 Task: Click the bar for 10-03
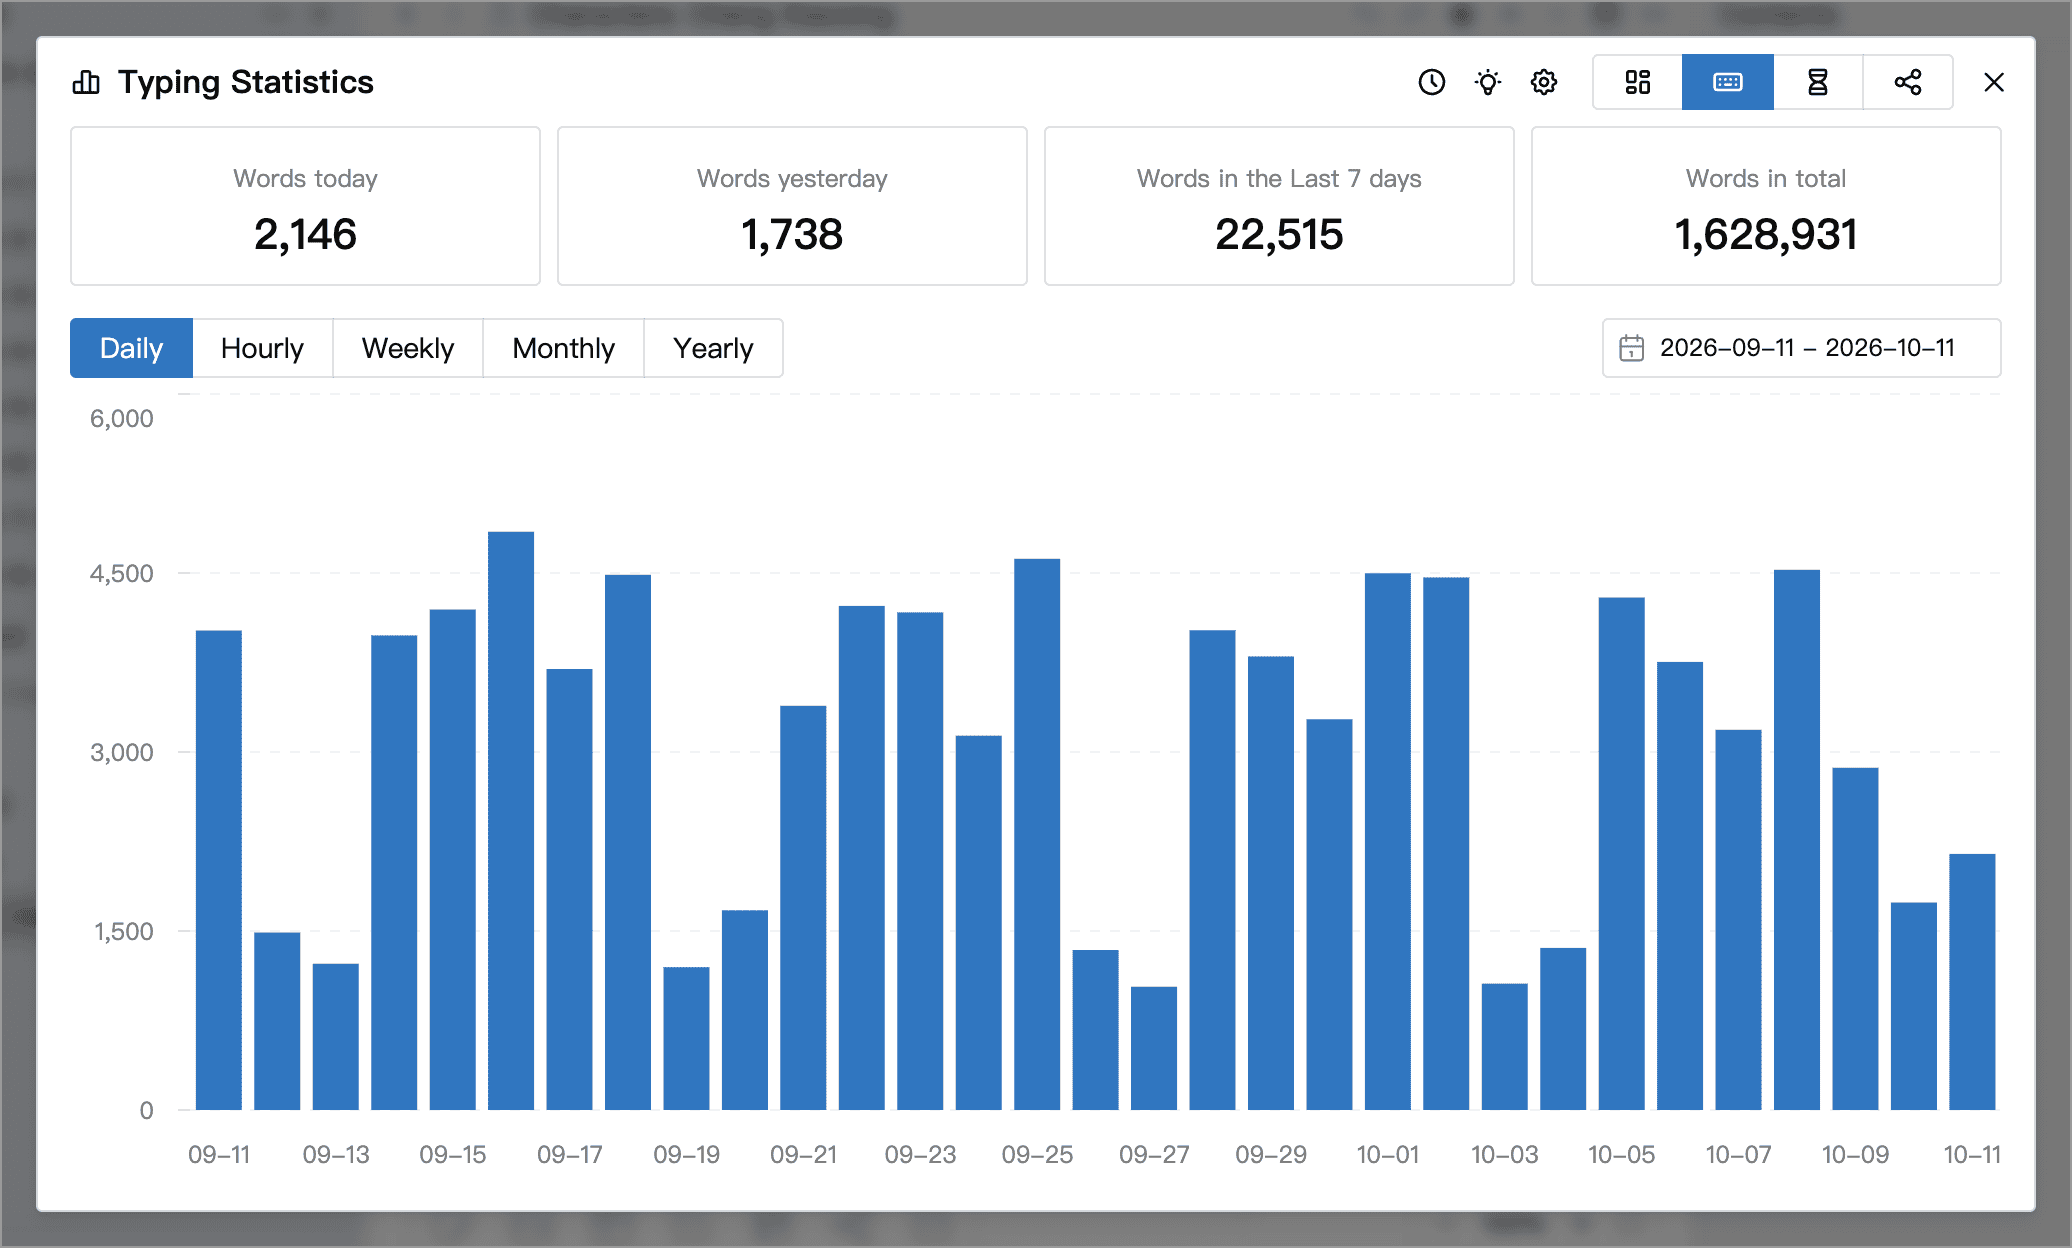[1505, 1047]
